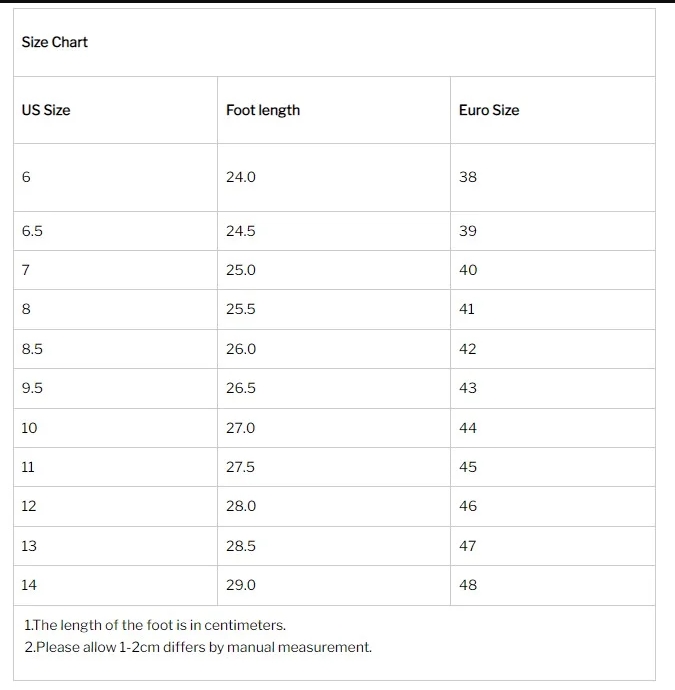Select the Foot length column header

coord(334,110)
